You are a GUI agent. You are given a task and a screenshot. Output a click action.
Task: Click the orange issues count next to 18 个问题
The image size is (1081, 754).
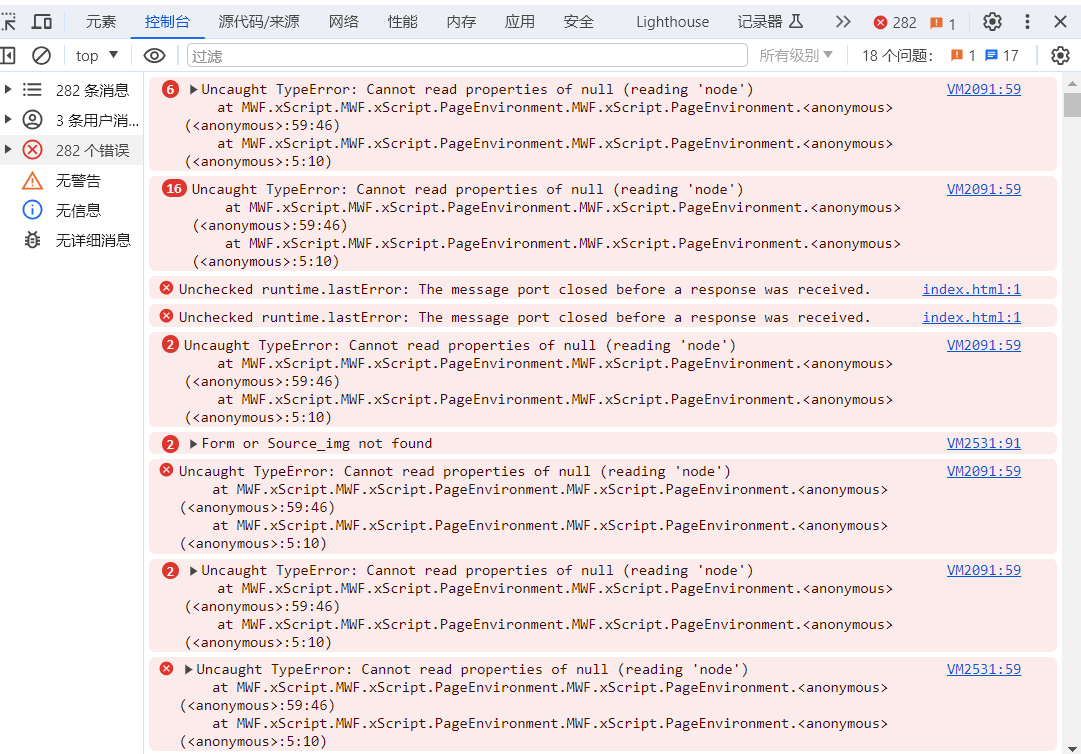pyautogui.click(x=962, y=56)
